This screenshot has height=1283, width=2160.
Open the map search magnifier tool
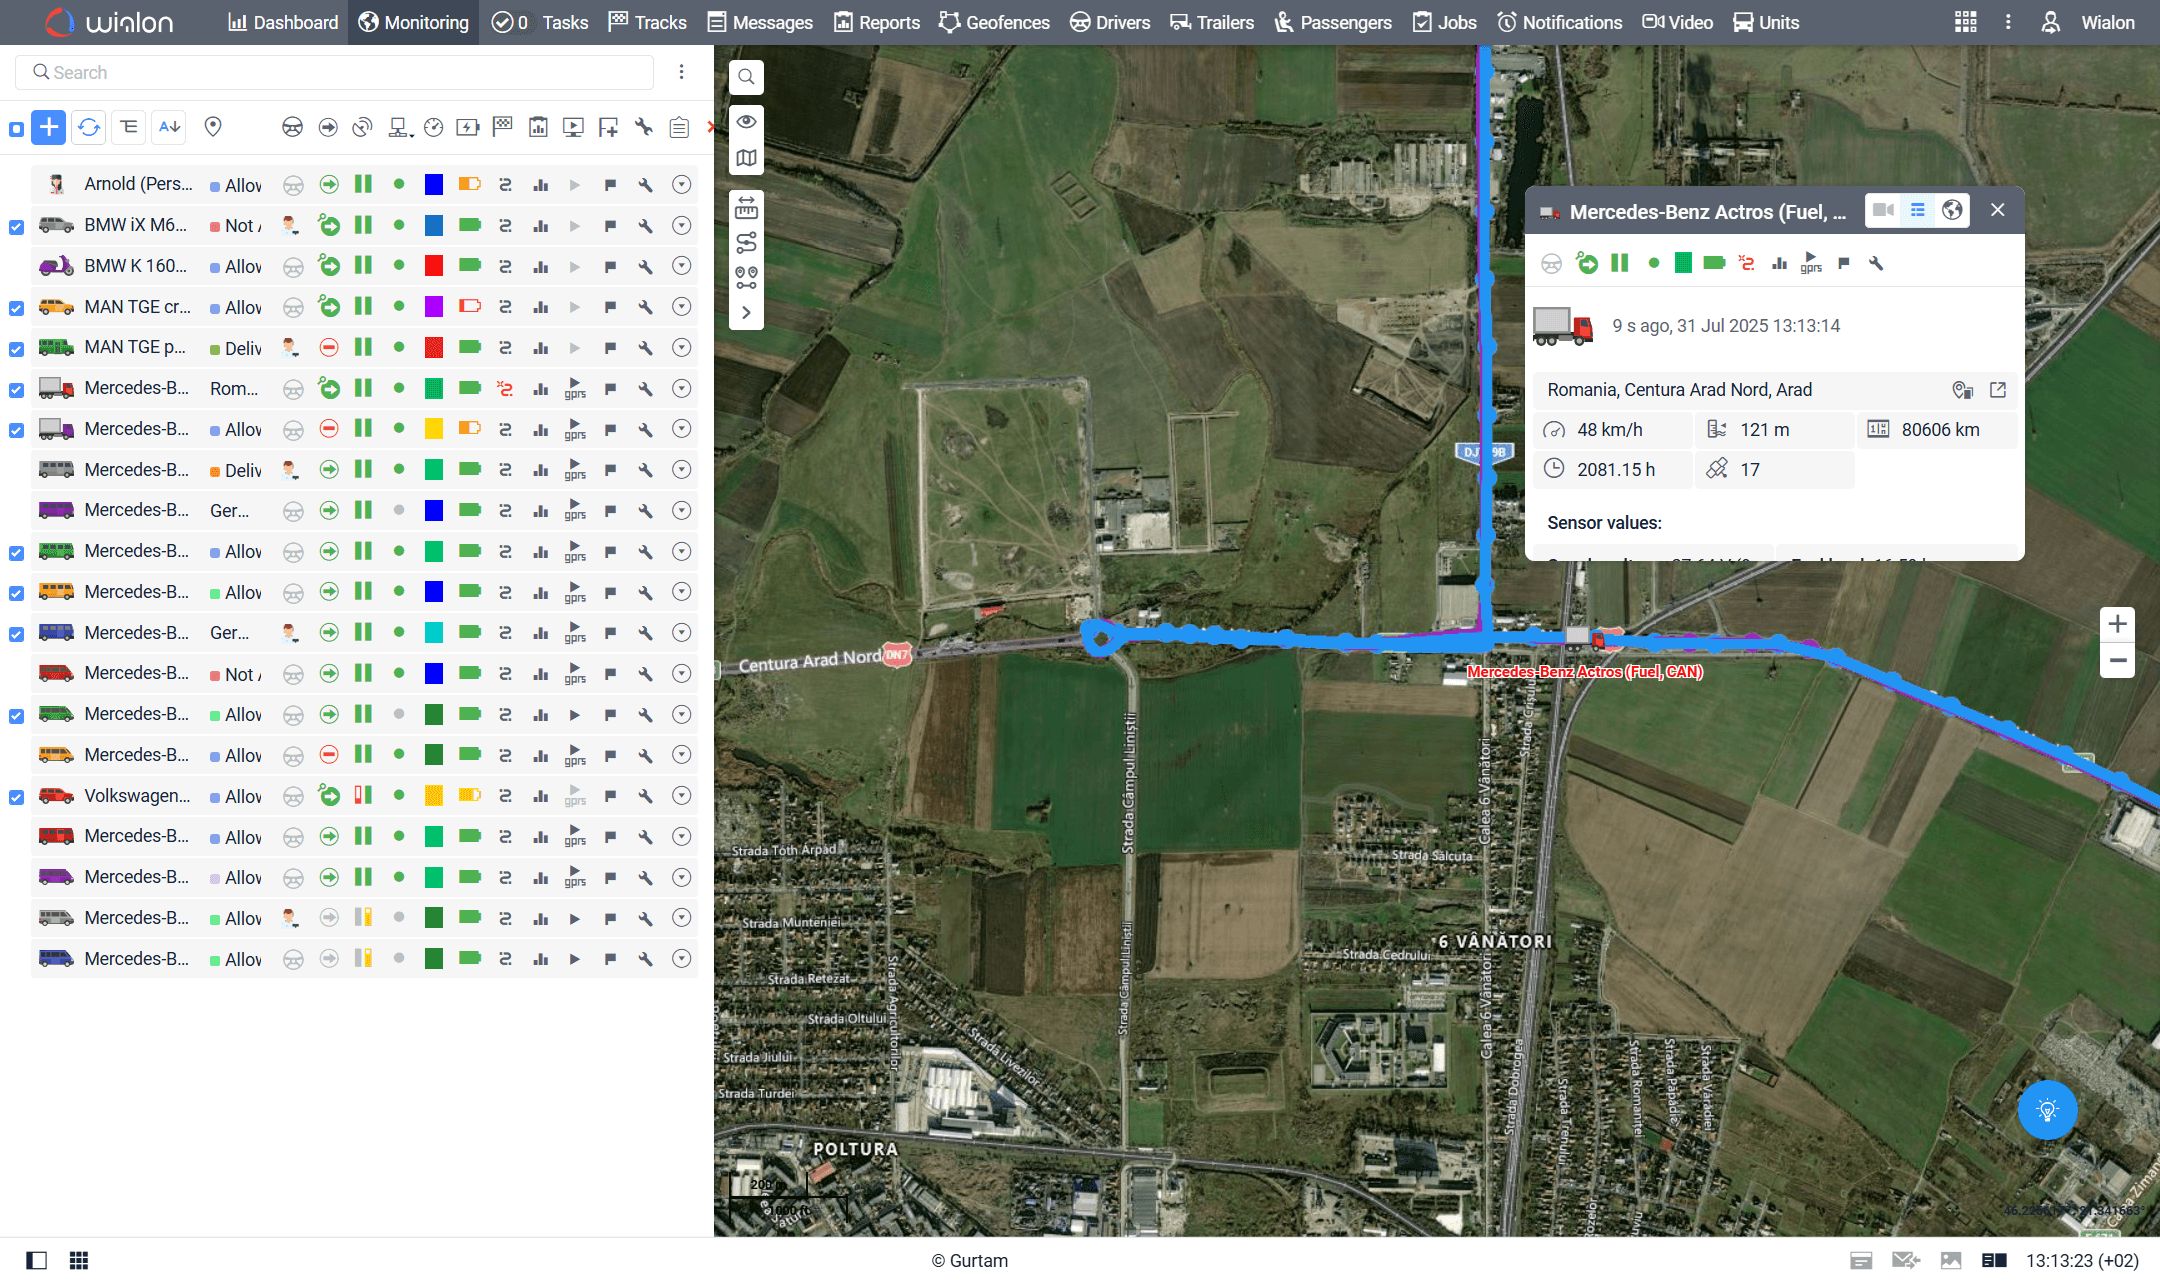tap(746, 77)
